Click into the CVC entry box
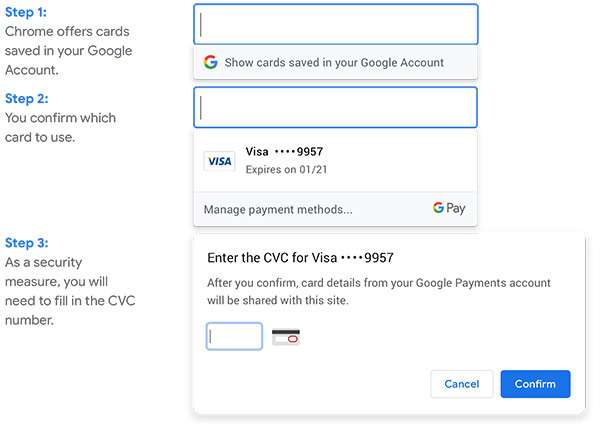The width and height of the screenshot is (600, 430). (234, 336)
